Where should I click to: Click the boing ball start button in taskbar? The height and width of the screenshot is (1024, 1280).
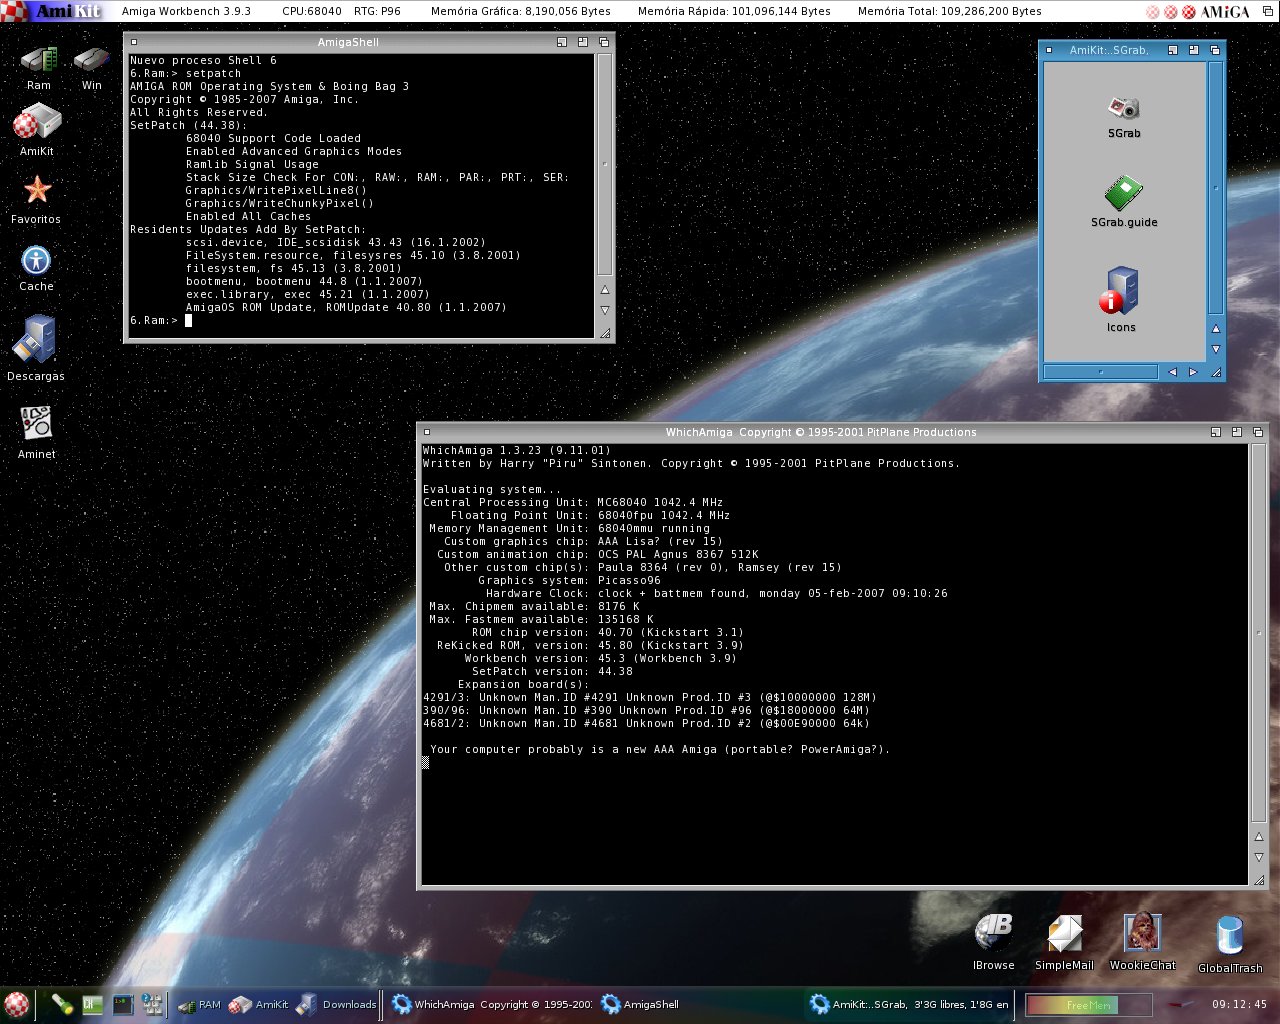[x=16, y=1005]
